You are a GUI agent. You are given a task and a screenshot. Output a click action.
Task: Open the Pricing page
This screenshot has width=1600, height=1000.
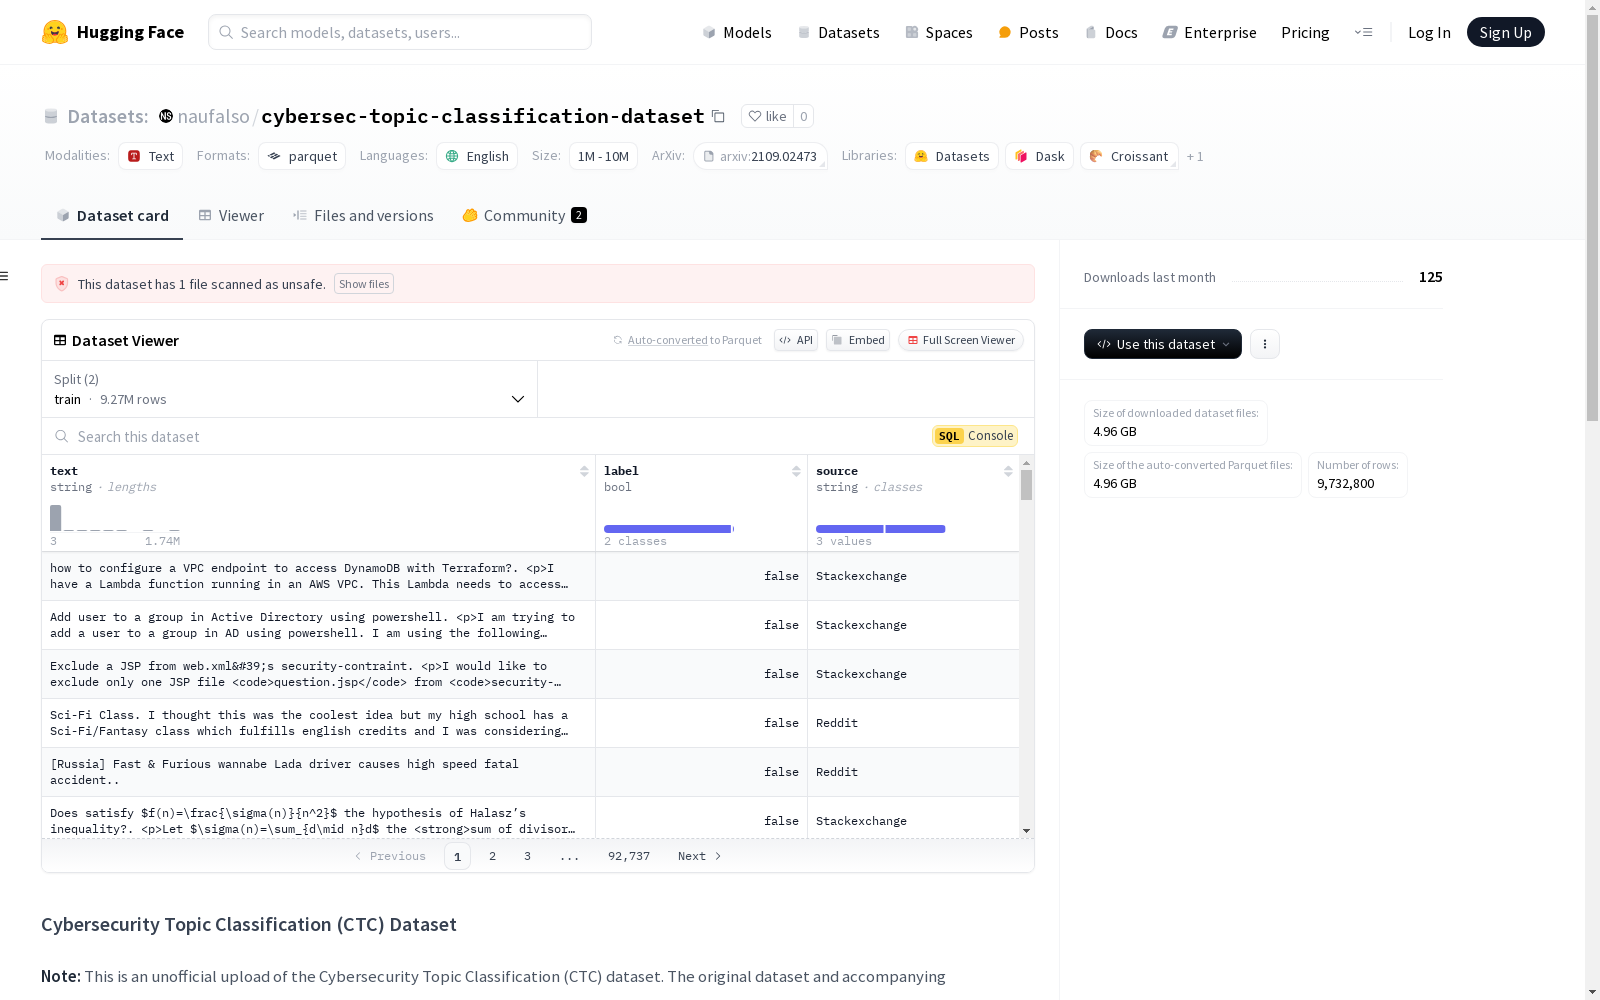(x=1305, y=32)
